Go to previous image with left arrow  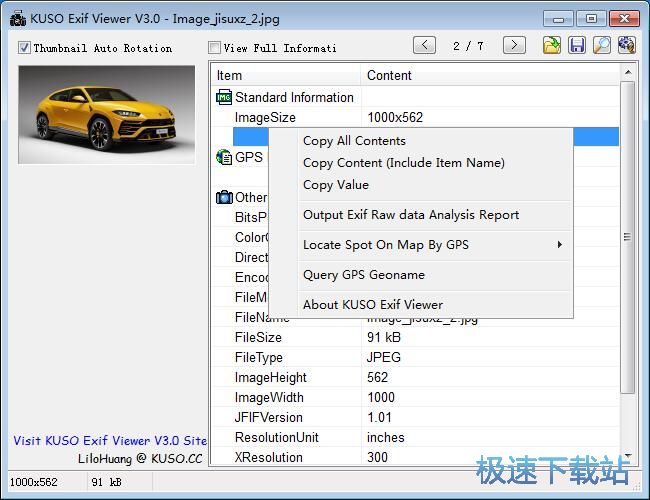424,45
